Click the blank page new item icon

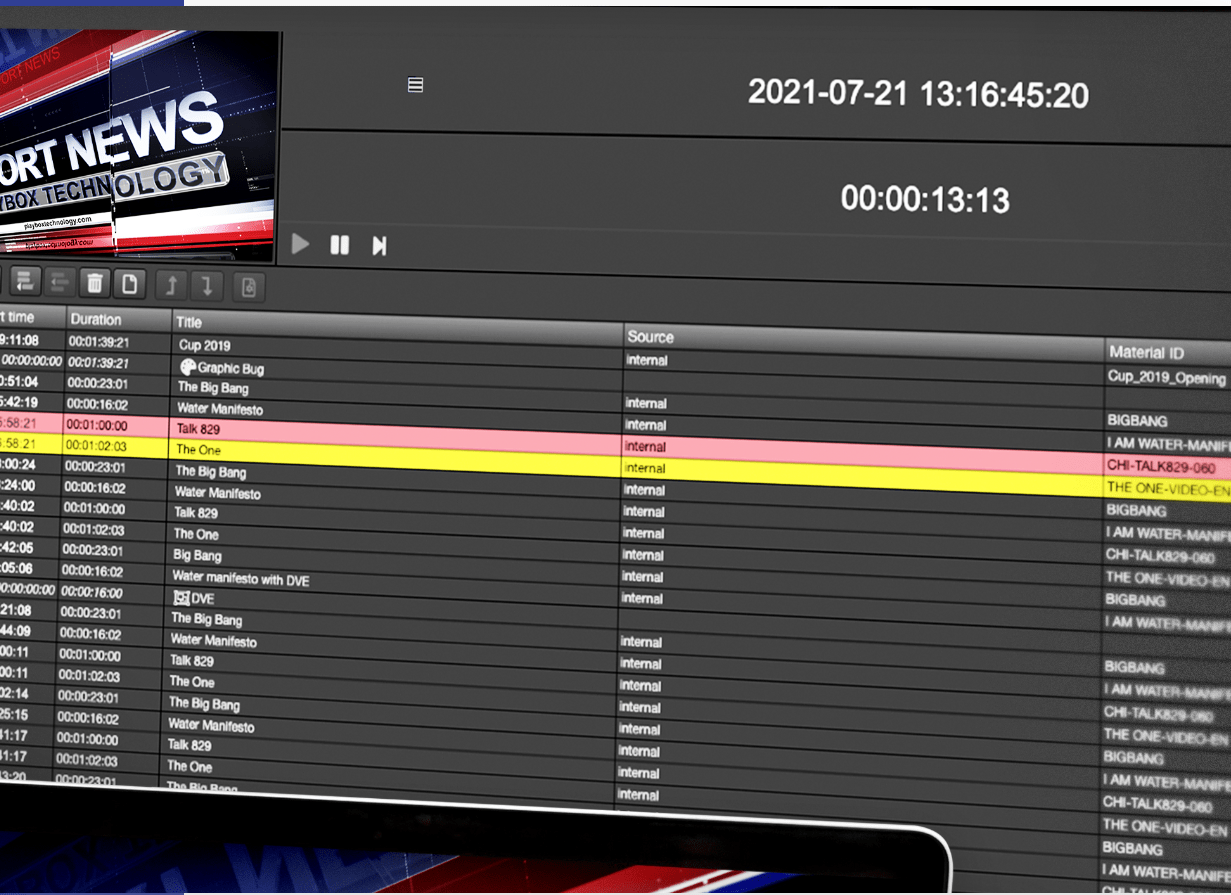click(129, 284)
